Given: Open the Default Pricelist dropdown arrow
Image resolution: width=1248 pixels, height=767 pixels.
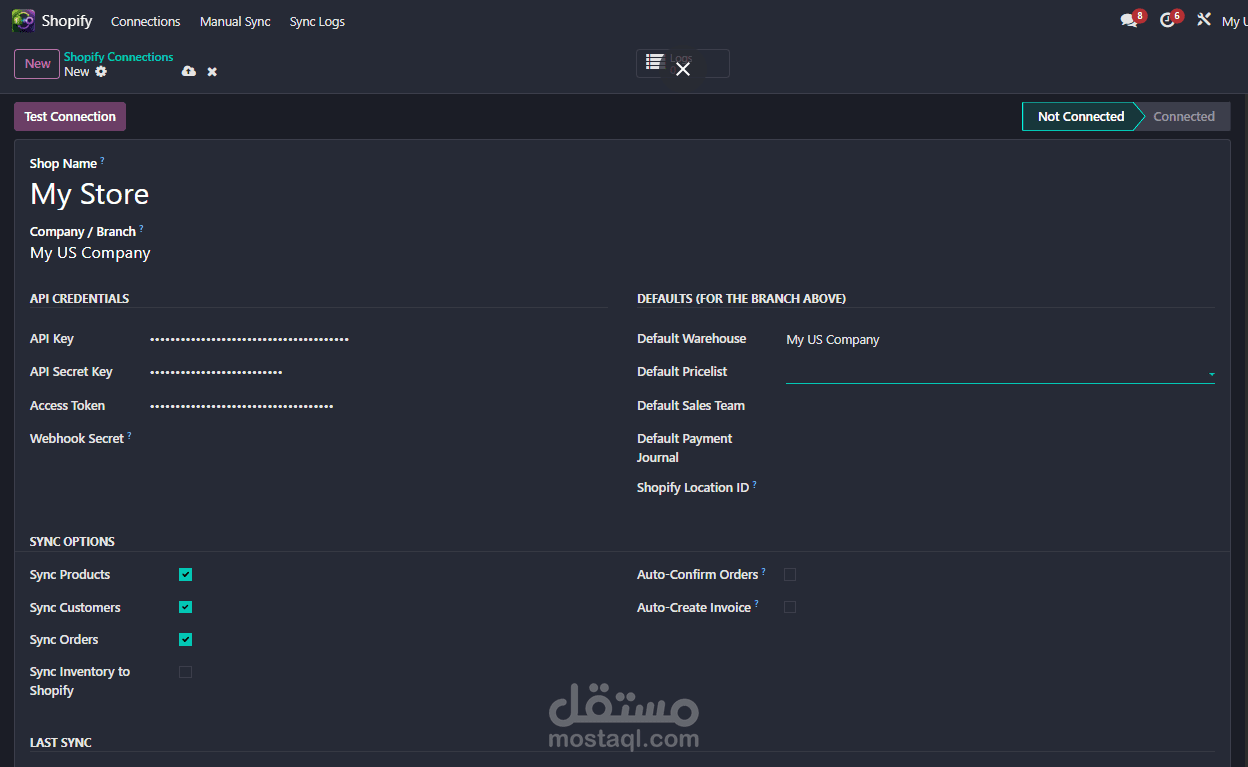Looking at the screenshot, I should pos(1211,374).
